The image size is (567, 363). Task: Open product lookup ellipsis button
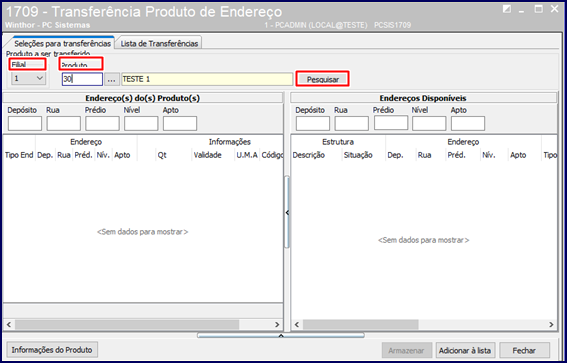click(112, 79)
